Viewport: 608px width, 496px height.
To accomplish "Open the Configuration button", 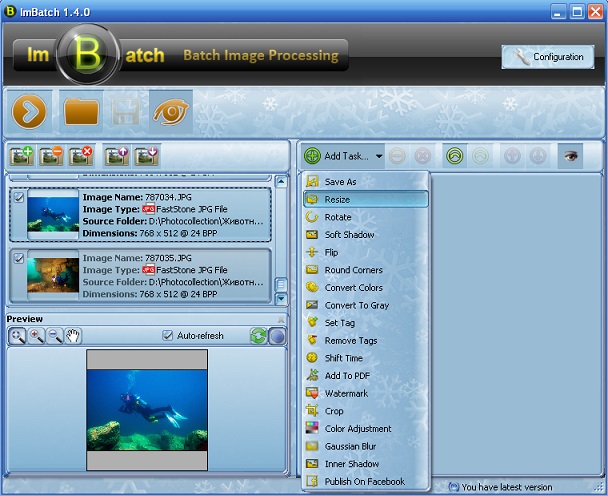I will click(x=547, y=57).
